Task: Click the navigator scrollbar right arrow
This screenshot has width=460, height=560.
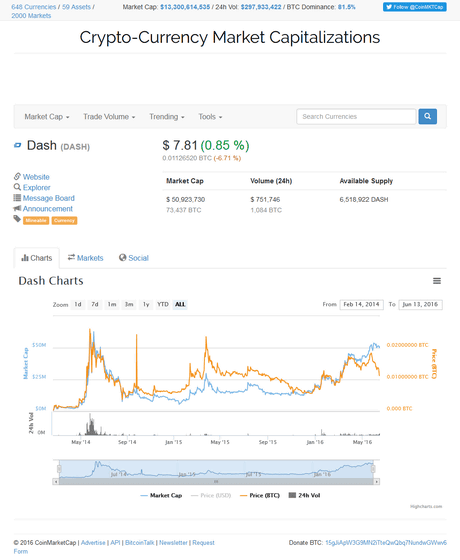Action: (377, 482)
